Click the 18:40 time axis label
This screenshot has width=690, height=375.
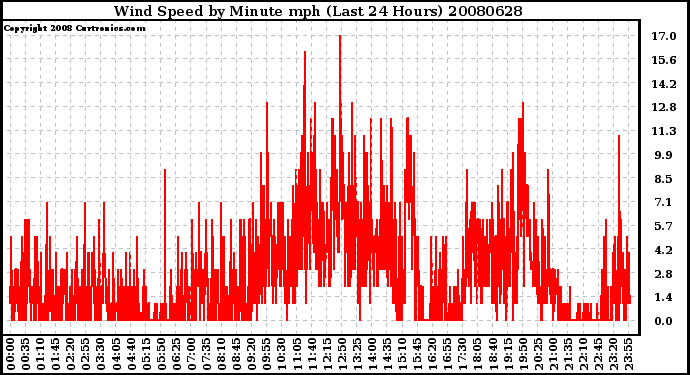[492, 355]
